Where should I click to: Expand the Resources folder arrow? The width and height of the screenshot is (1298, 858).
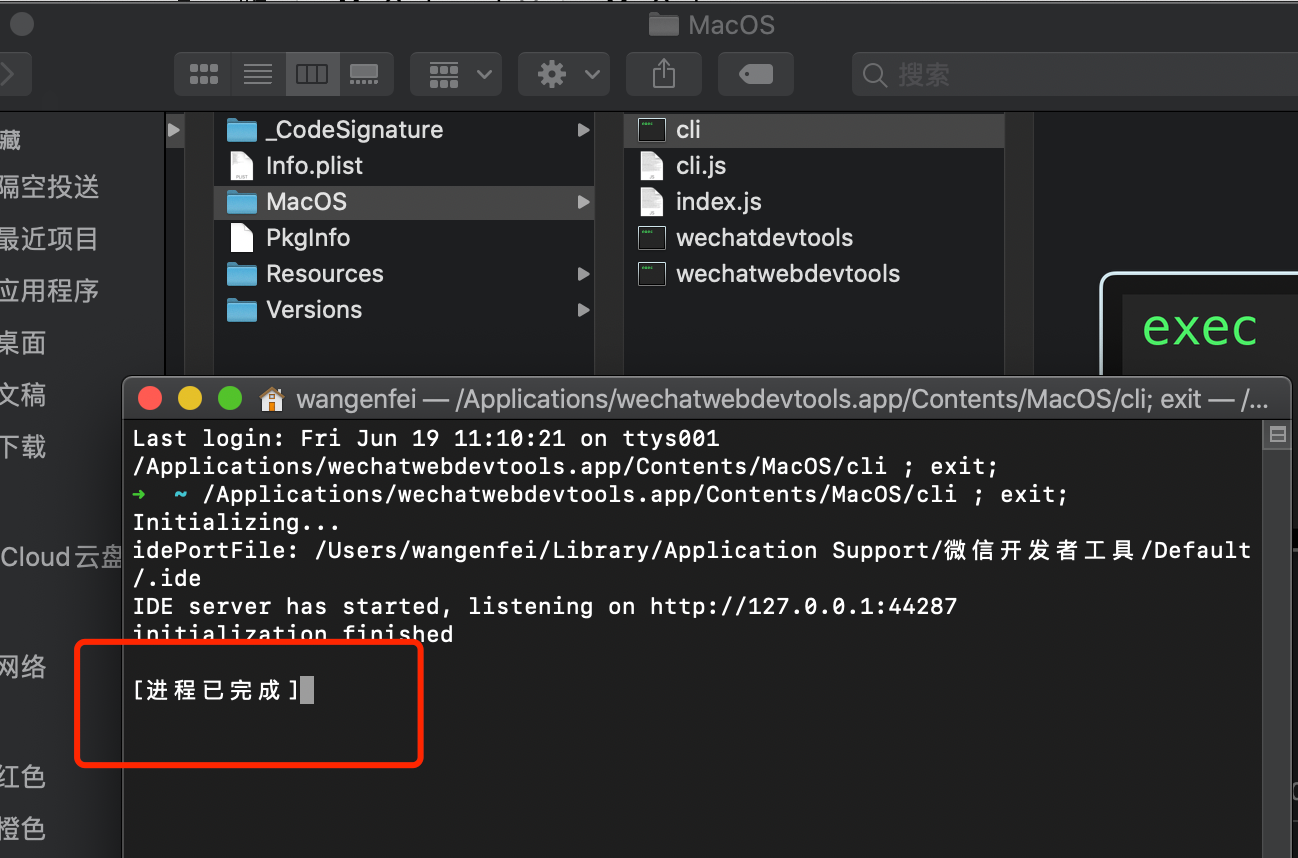pos(583,274)
